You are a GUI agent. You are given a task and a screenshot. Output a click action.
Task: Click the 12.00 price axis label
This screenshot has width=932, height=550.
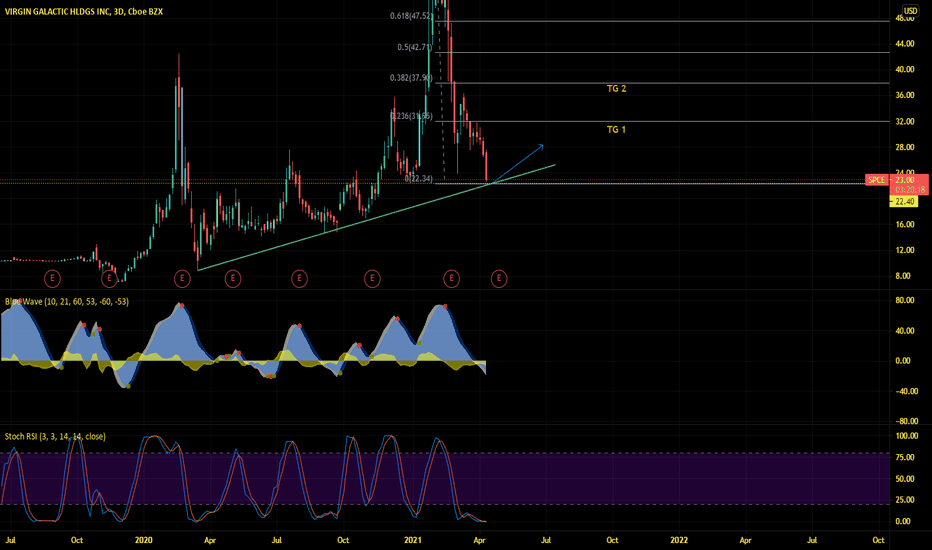[x=905, y=250]
